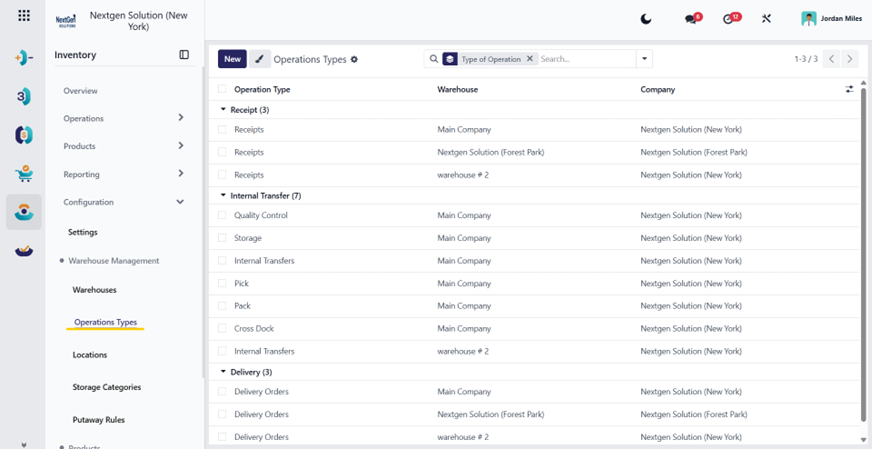Screen dimensions: 872x449
Task: Open the gear beside Operations Types title
Action: (354, 59)
